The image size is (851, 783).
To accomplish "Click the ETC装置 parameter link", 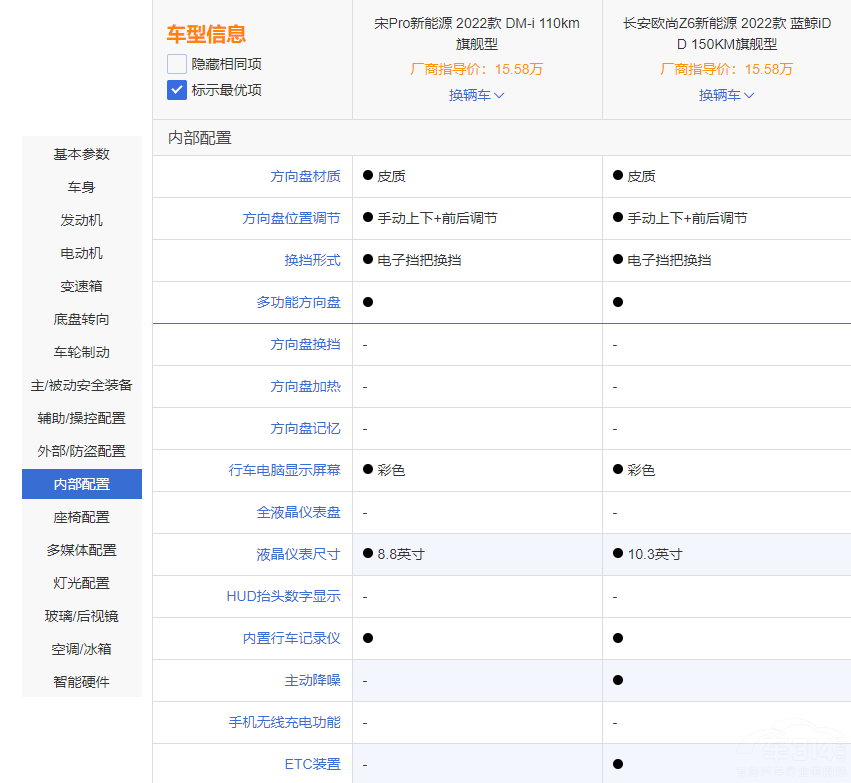I will point(315,764).
